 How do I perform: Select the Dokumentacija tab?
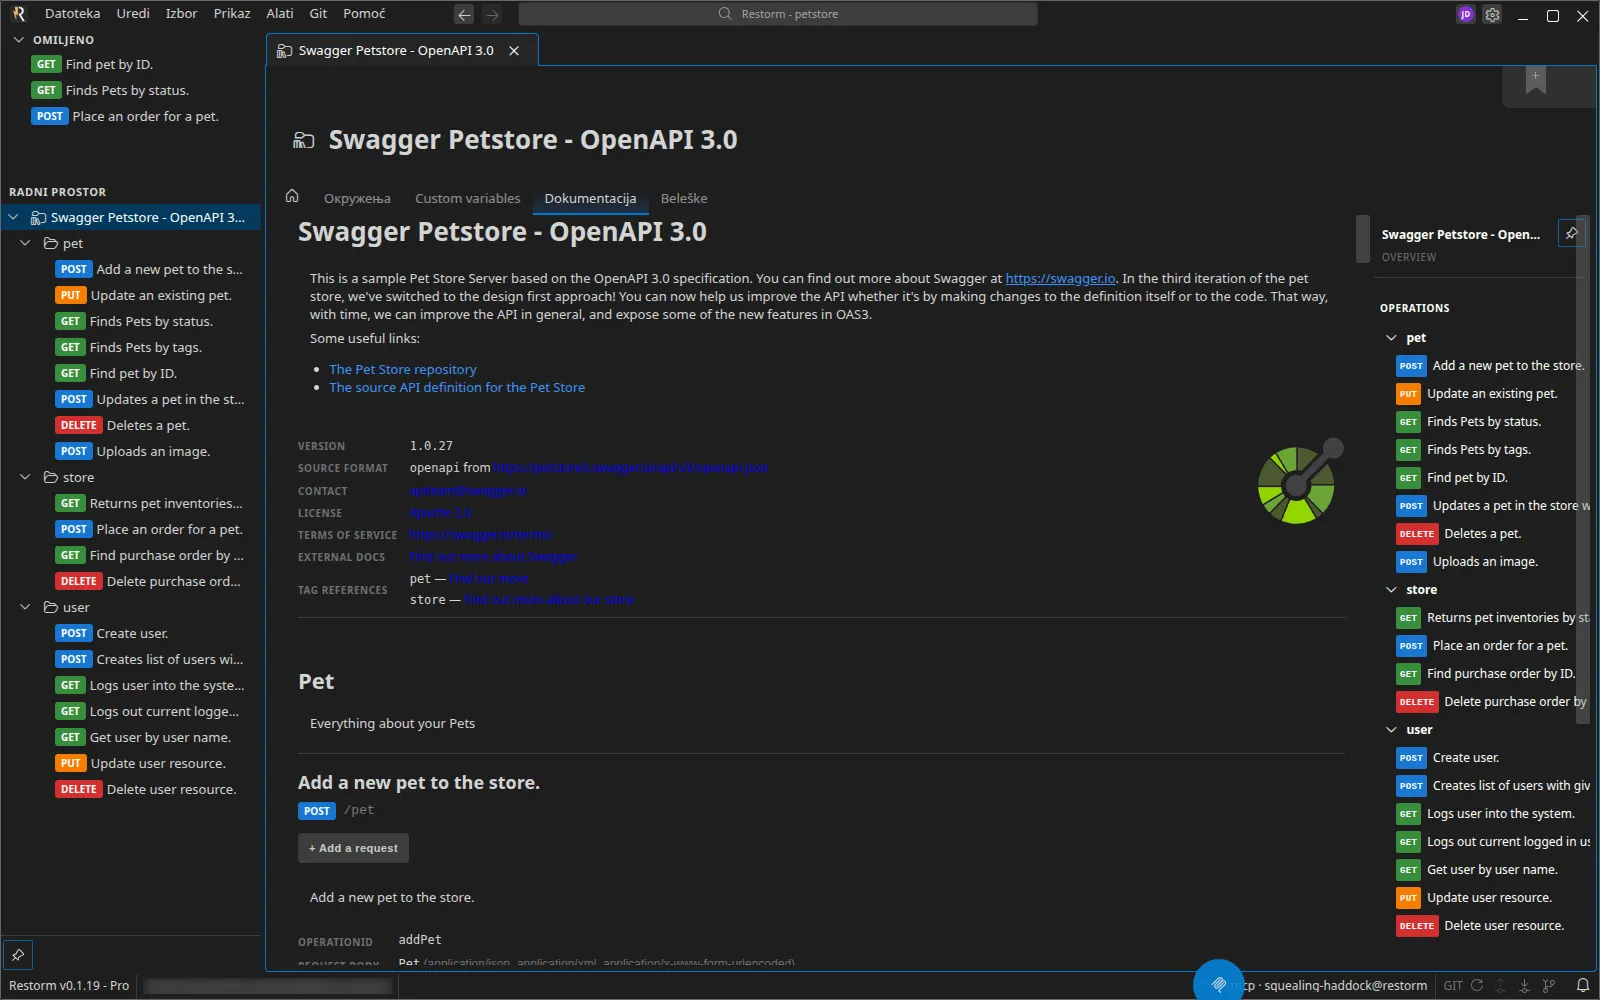pyautogui.click(x=590, y=198)
